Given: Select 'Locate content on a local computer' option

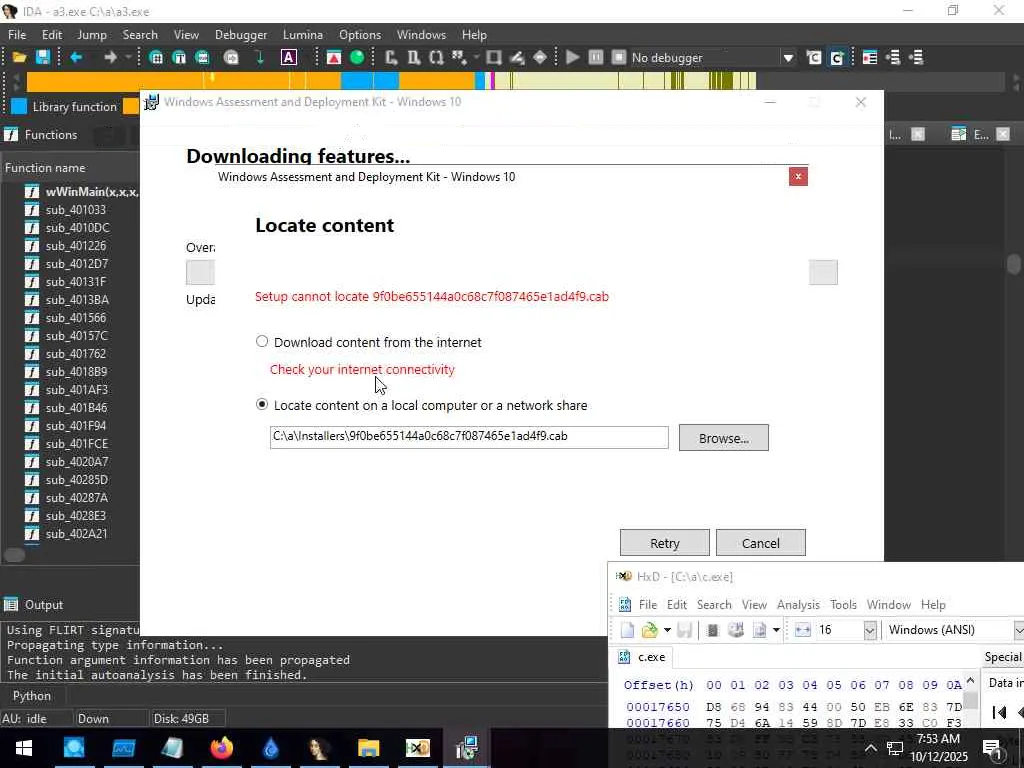Looking at the screenshot, I should coord(262,405).
